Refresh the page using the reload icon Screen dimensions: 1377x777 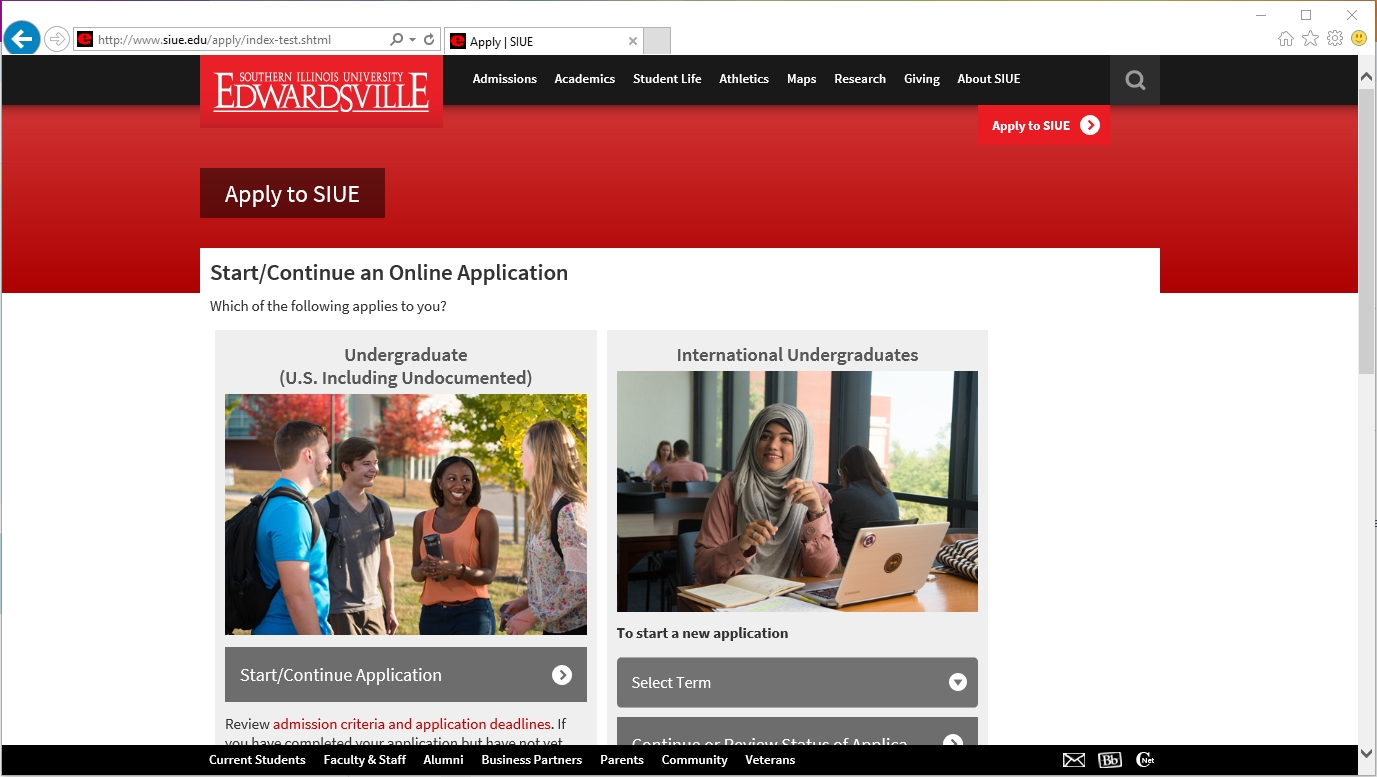tap(429, 40)
